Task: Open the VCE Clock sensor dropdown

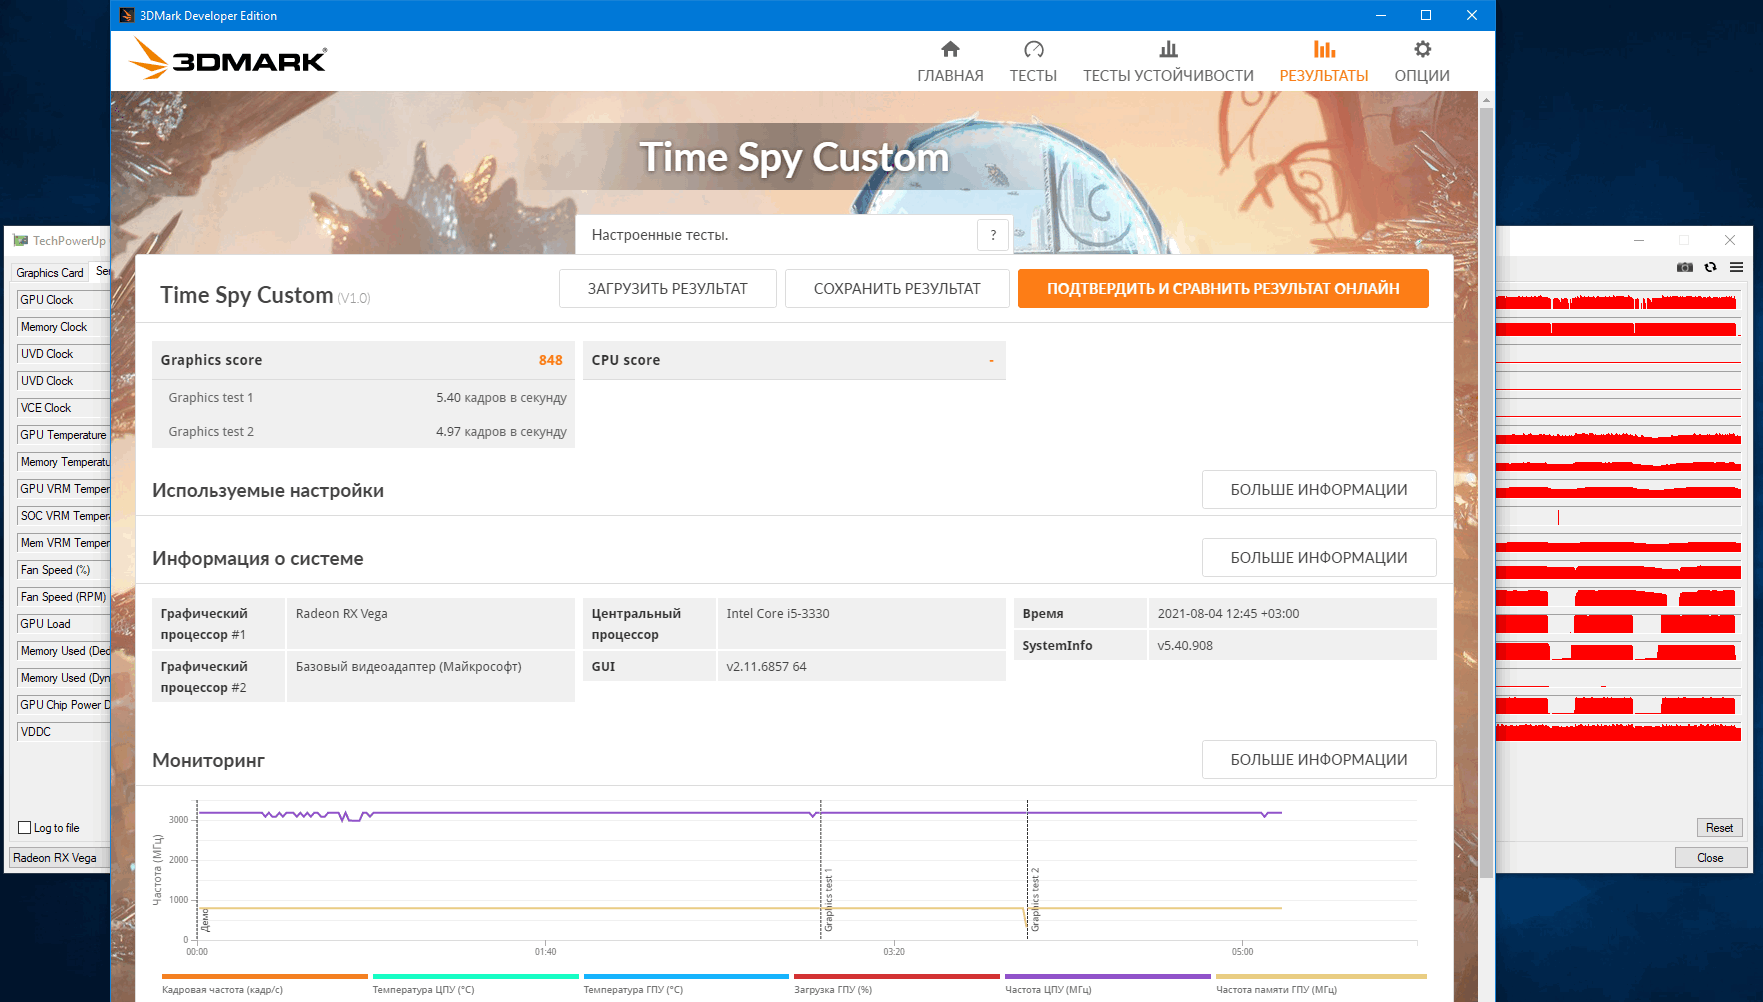Action: (64, 407)
